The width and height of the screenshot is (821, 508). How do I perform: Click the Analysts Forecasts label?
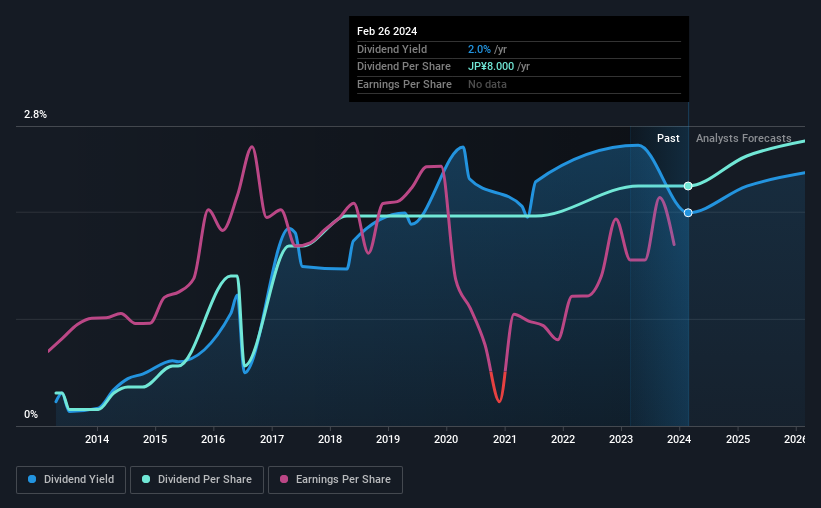pyautogui.click(x=744, y=138)
